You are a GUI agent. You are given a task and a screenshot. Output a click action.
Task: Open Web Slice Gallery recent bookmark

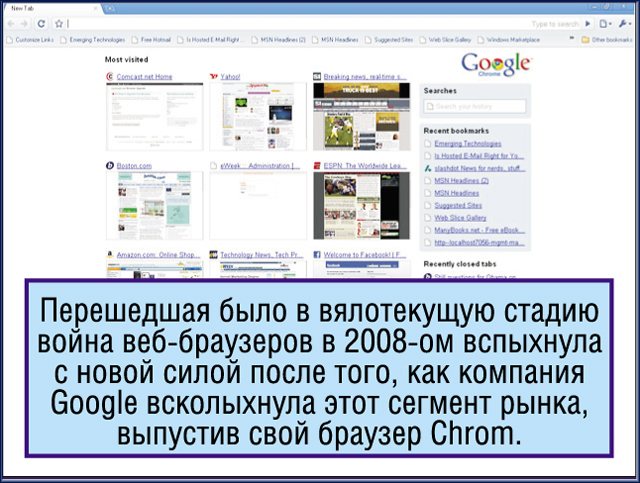(x=460, y=218)
